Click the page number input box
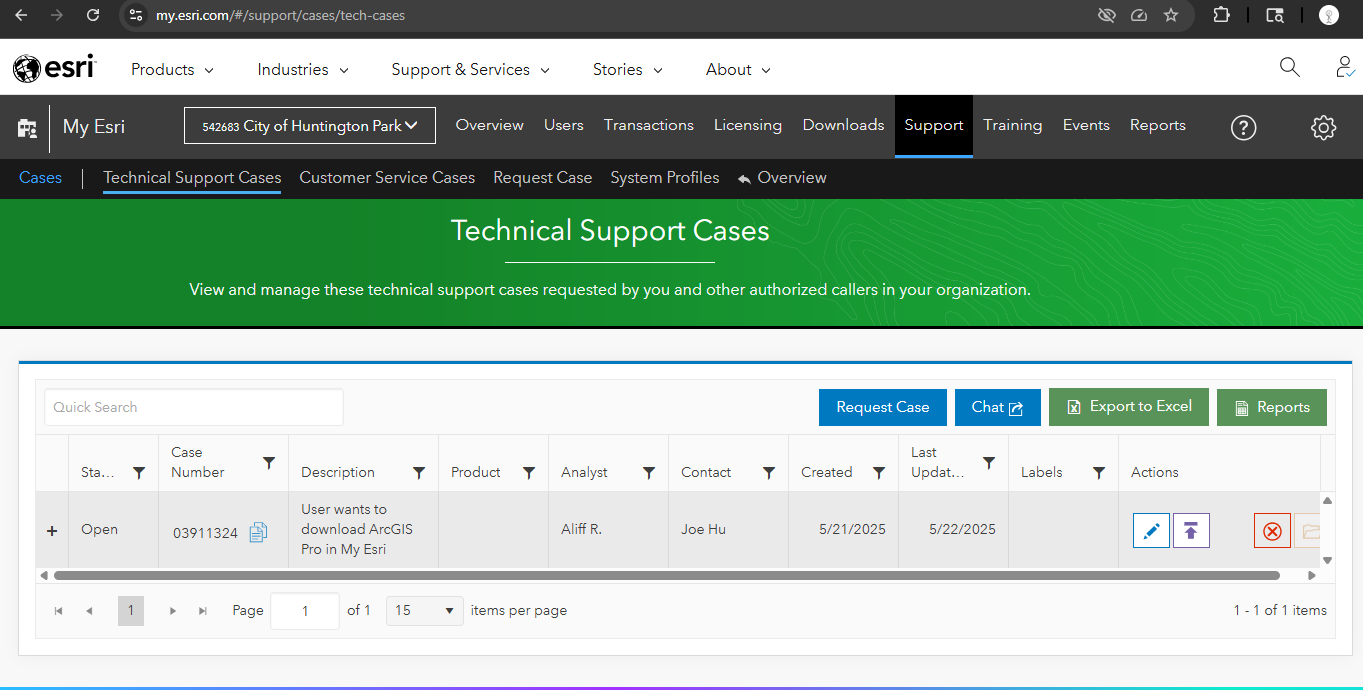Image resolution: width=1363 pixels, height=690 pixels. pyautogui.click(x=305, y=611)
